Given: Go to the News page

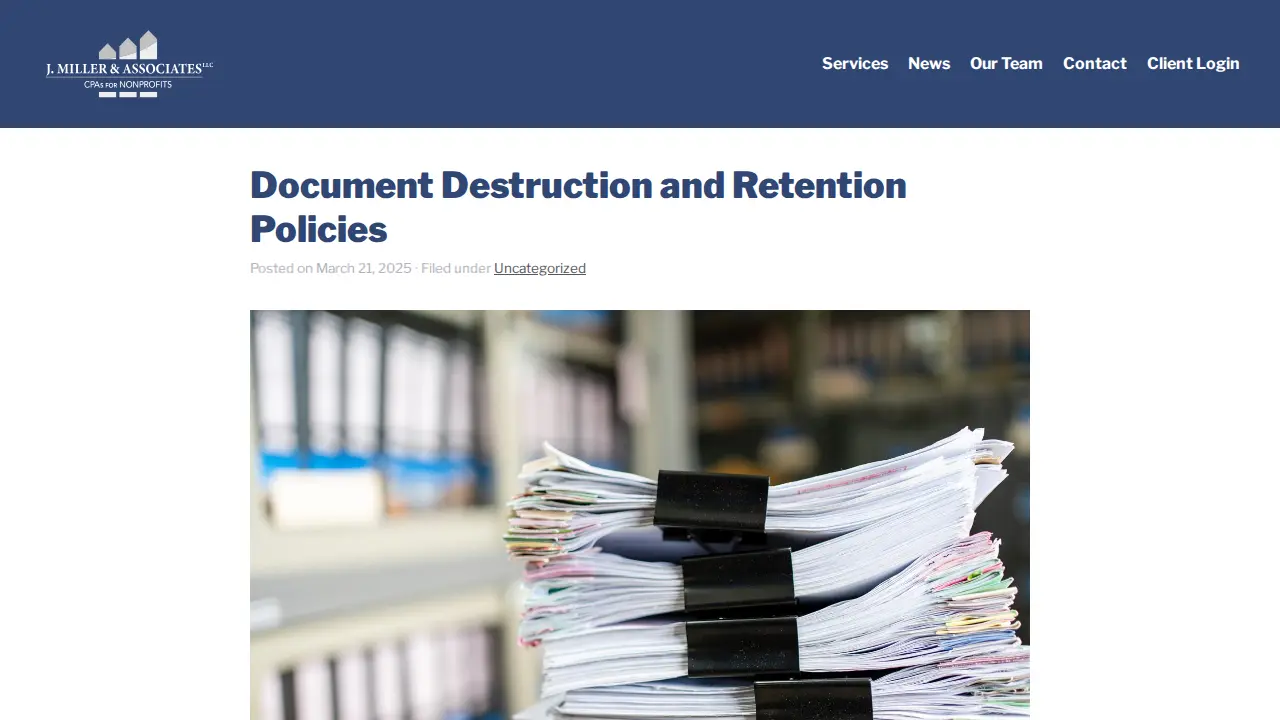Looking at the screenshot, I should coord(929,63).
